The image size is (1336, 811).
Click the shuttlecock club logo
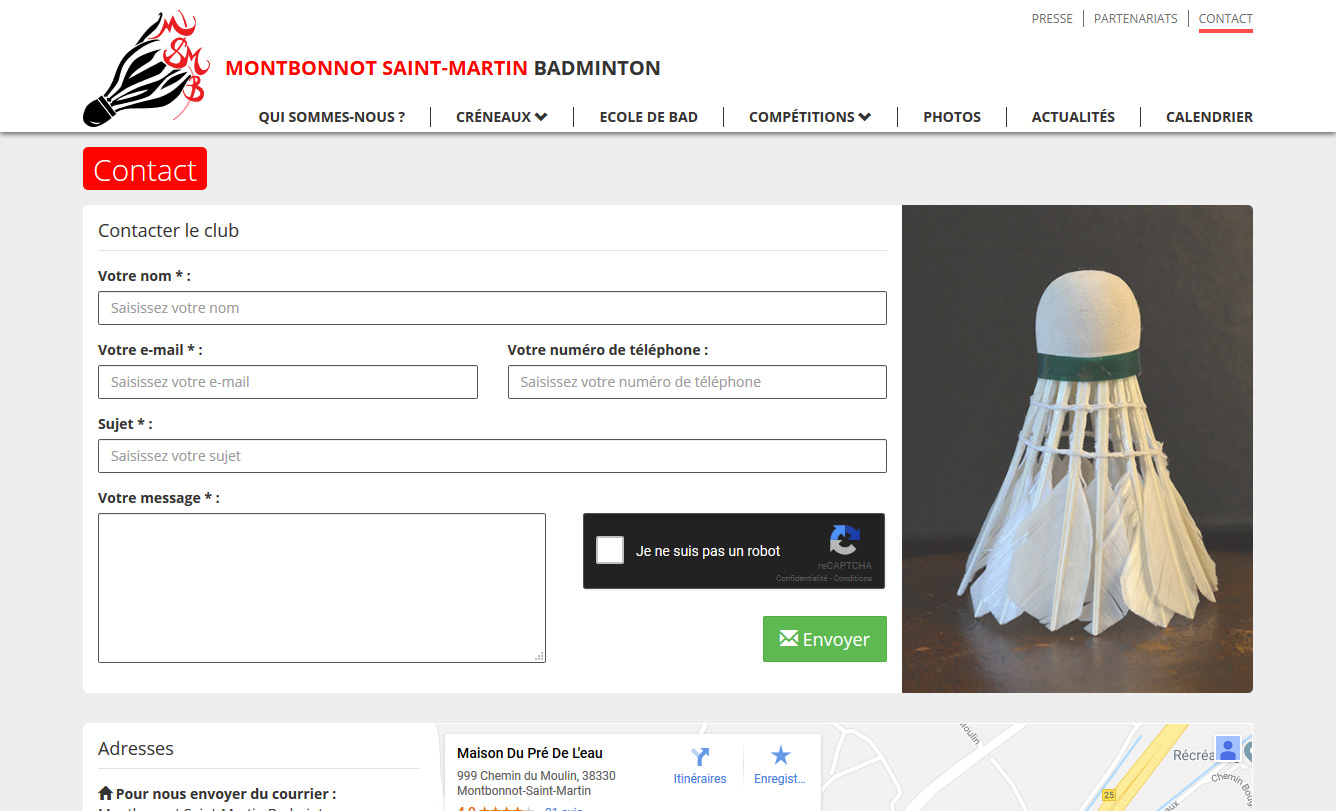point(147,69)
